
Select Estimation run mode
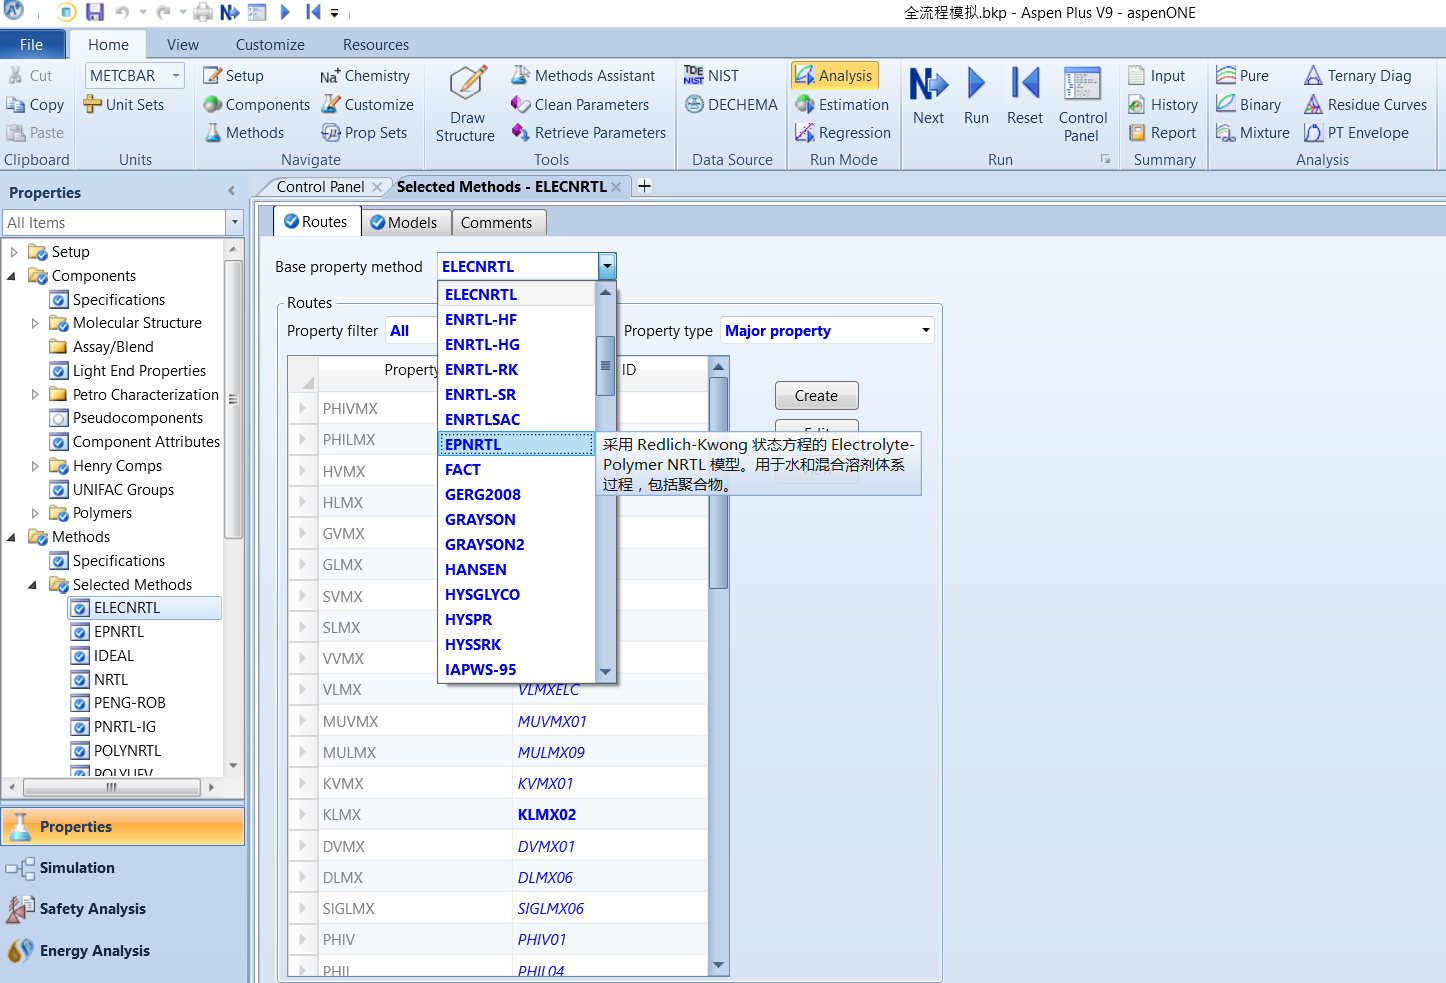tap(842, 104)
